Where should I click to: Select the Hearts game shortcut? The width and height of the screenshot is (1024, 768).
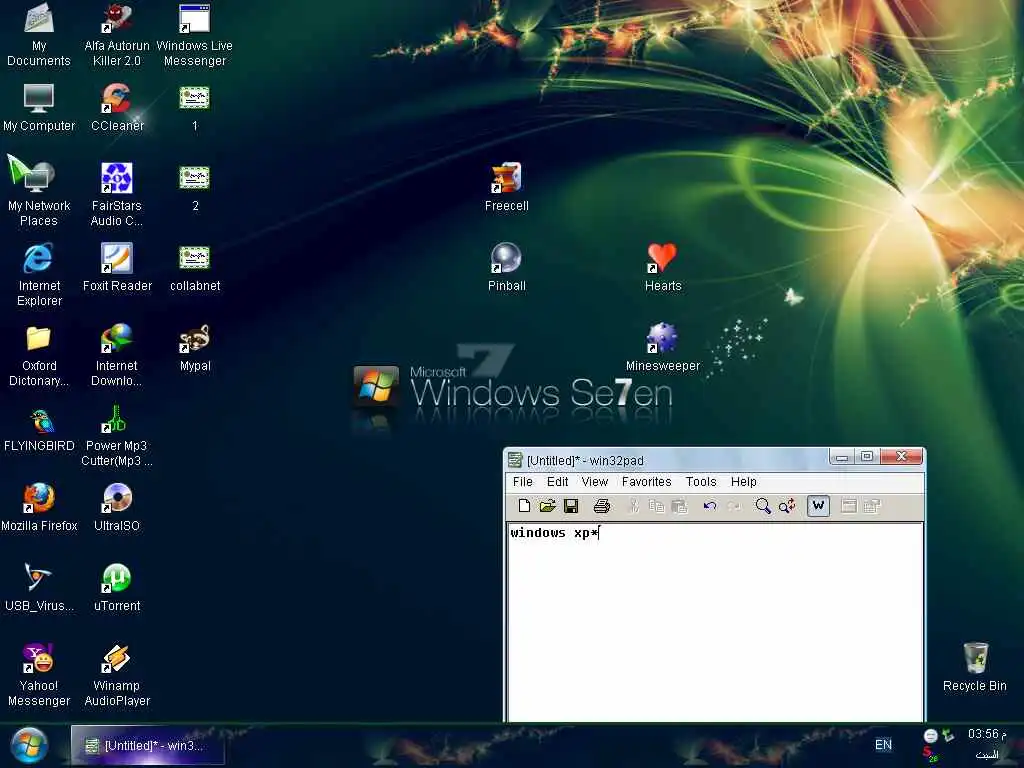663,268
